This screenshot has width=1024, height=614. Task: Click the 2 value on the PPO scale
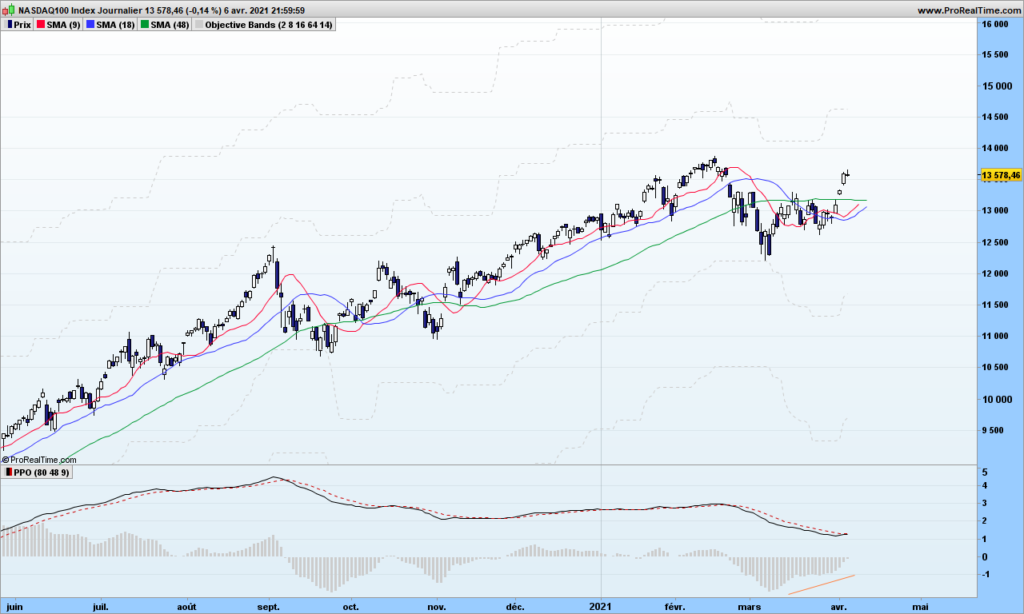click(x=985, y=521)
